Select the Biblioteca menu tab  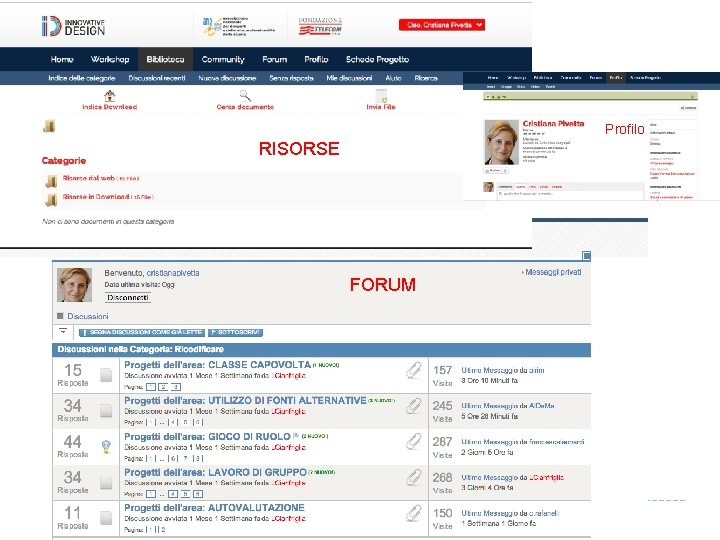(165, 59)
